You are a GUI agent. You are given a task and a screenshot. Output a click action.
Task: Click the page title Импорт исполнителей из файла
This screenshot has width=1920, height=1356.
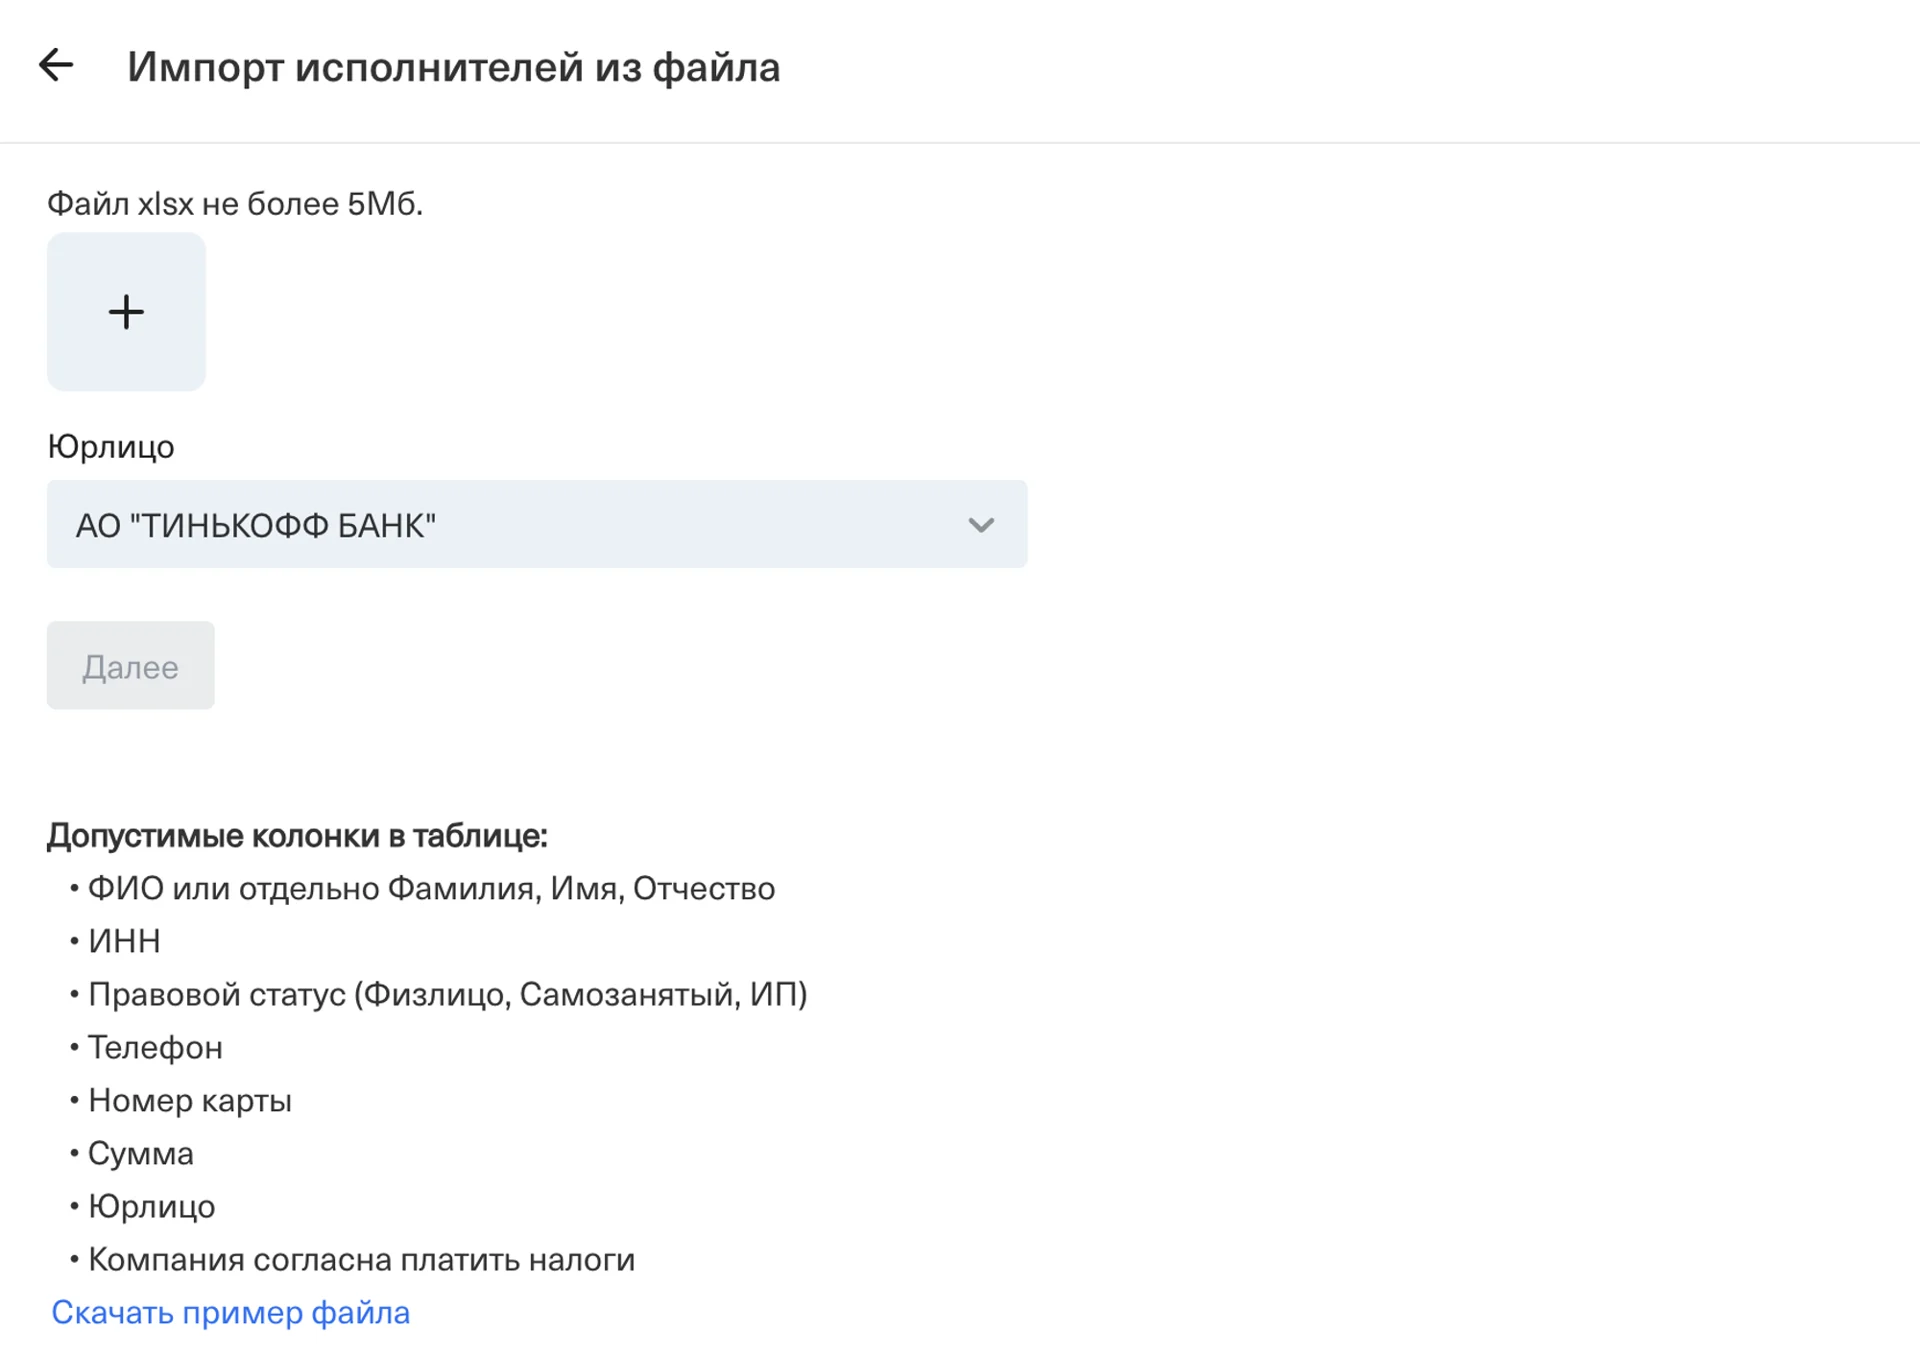[x=453, y=68]
